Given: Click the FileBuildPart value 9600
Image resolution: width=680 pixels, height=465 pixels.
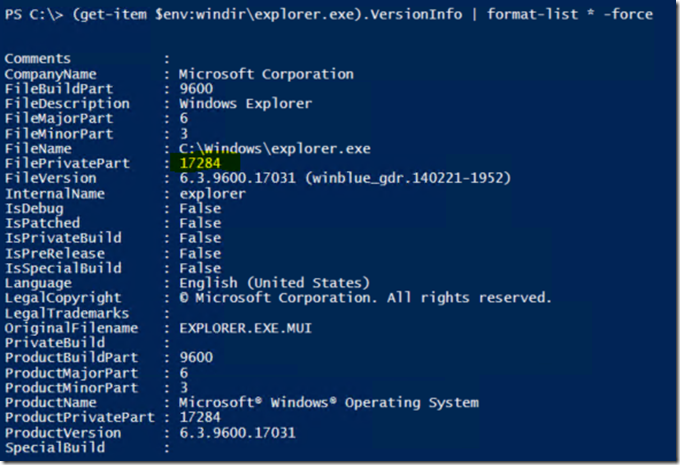Looking at the screenshot, I should click(195, 89).
